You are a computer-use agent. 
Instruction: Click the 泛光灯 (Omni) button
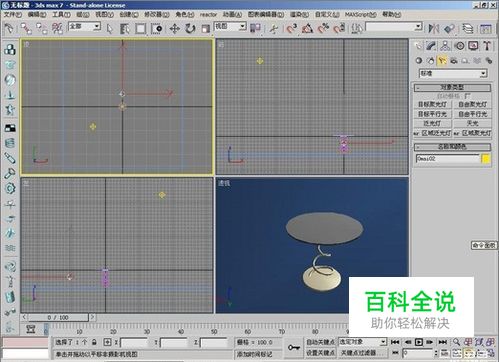coord(432,123)
